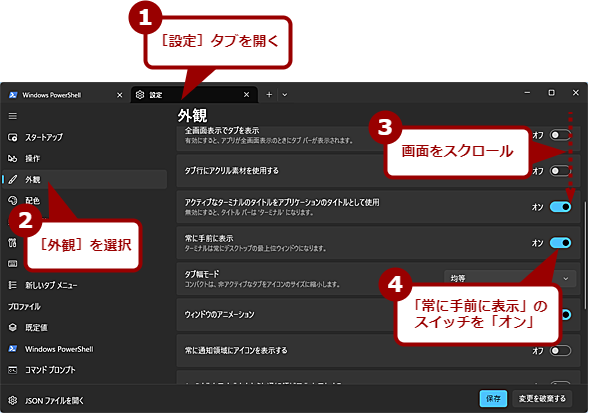The width and height of the screenshot is (589, 414).
Task: Select 新しいタブ メニュー in sidebar
Action: [85, 285]
